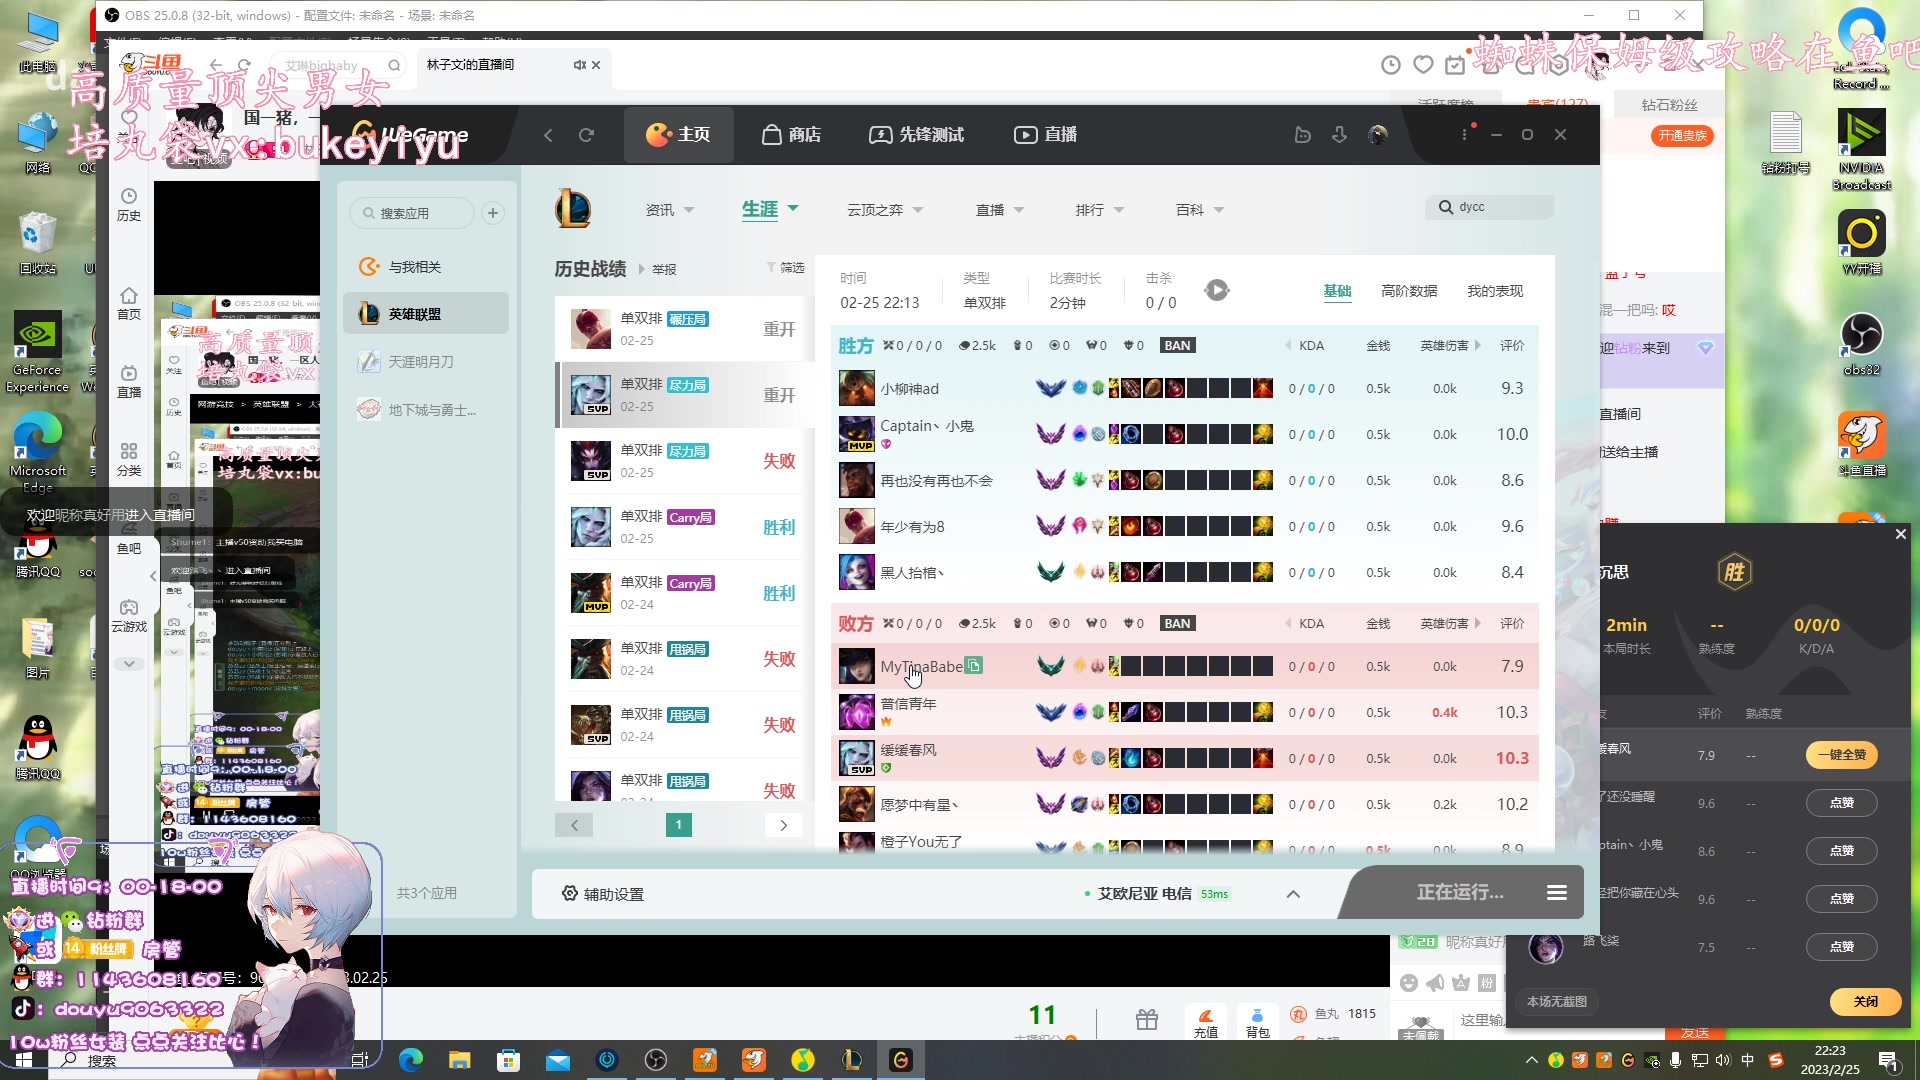
Task: Click the match replay play icon
Action: [1216, 291]
